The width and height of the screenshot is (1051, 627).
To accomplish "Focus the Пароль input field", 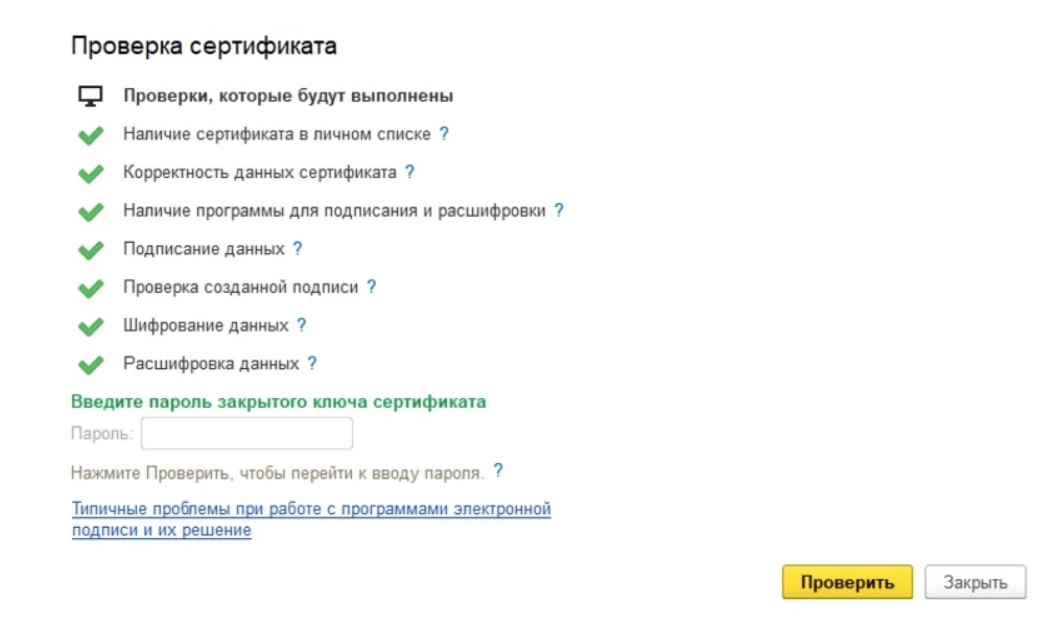I will 246,434.
